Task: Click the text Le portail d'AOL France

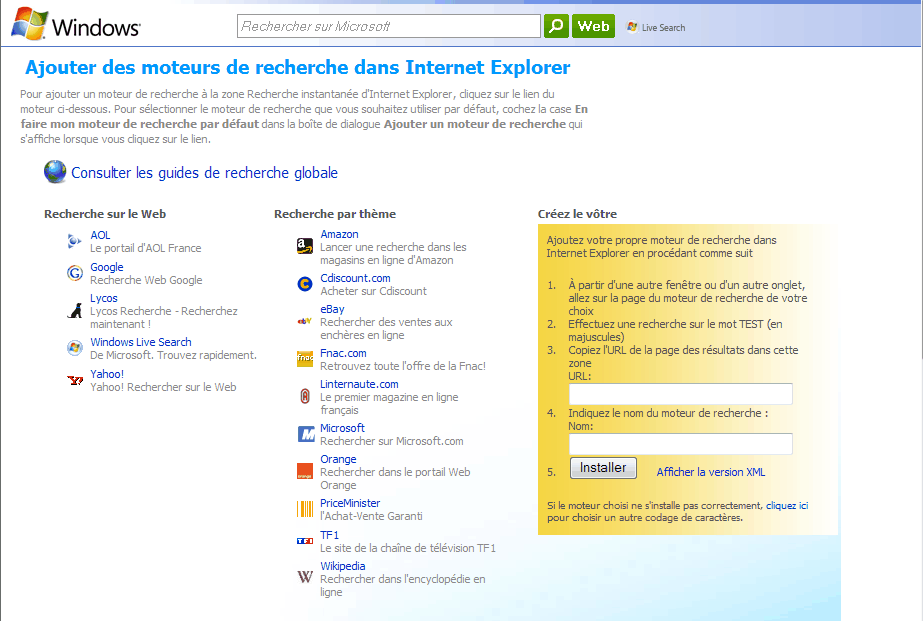Action: pyautogui.click(x=145, y=248)
